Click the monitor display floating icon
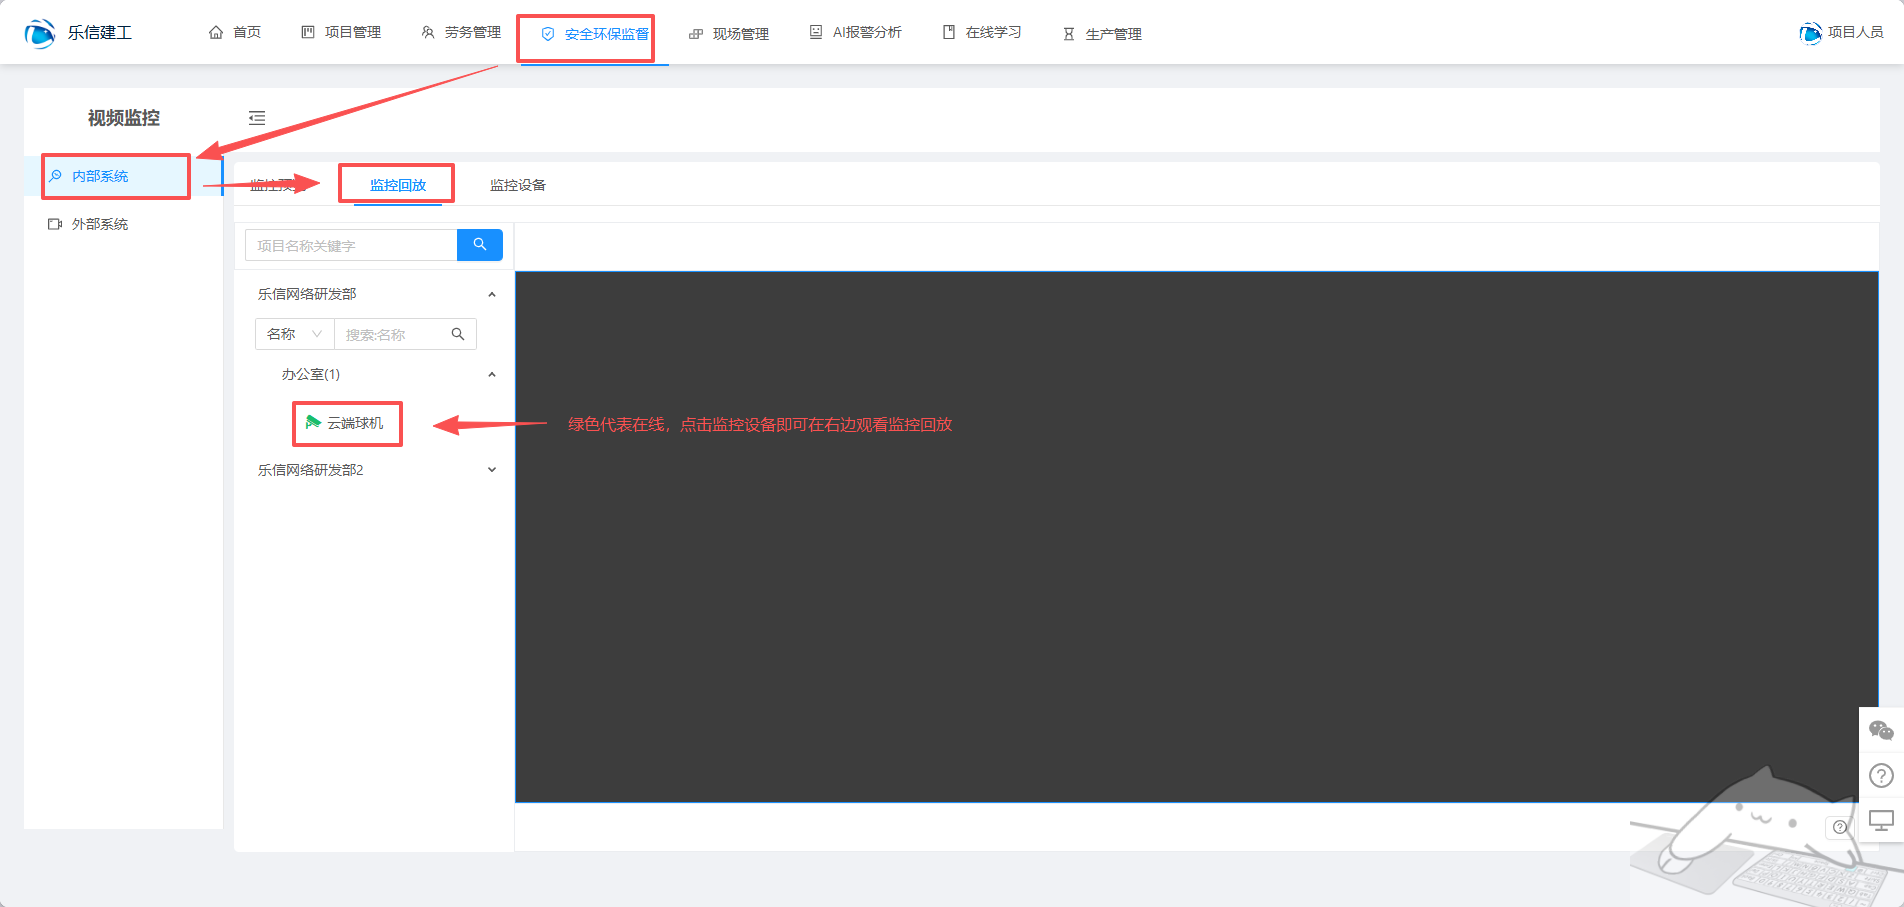The image size is (1904, 907). [x=1881, y=821]
